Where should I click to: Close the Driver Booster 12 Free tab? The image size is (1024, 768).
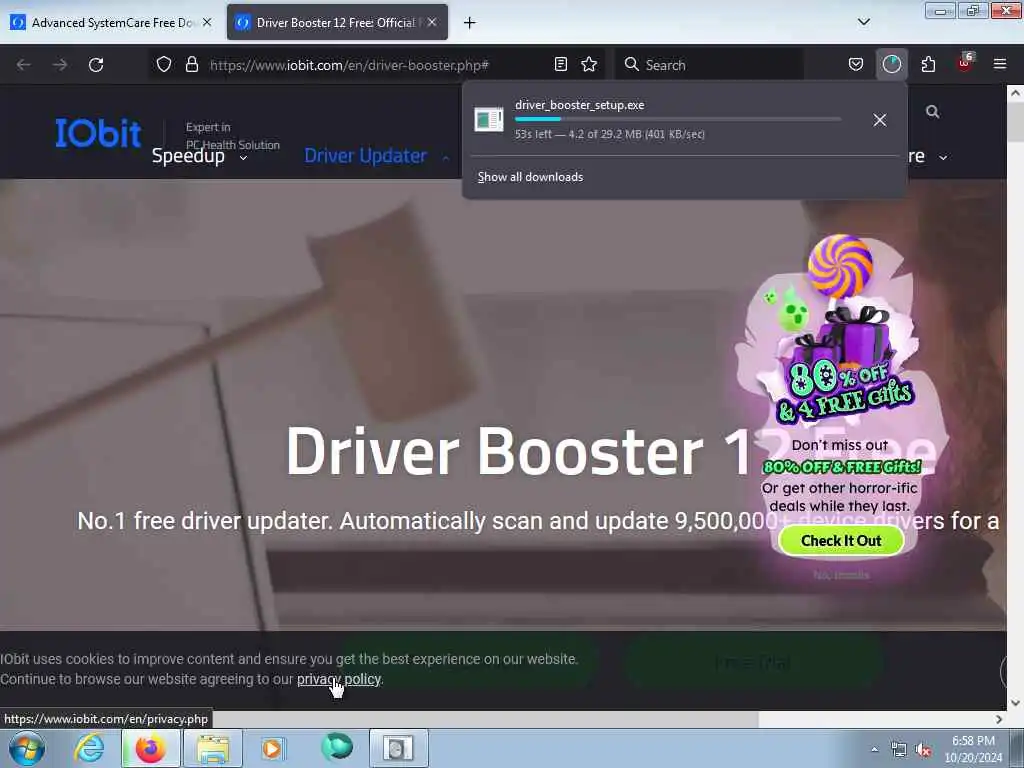[x=432, y=22]
